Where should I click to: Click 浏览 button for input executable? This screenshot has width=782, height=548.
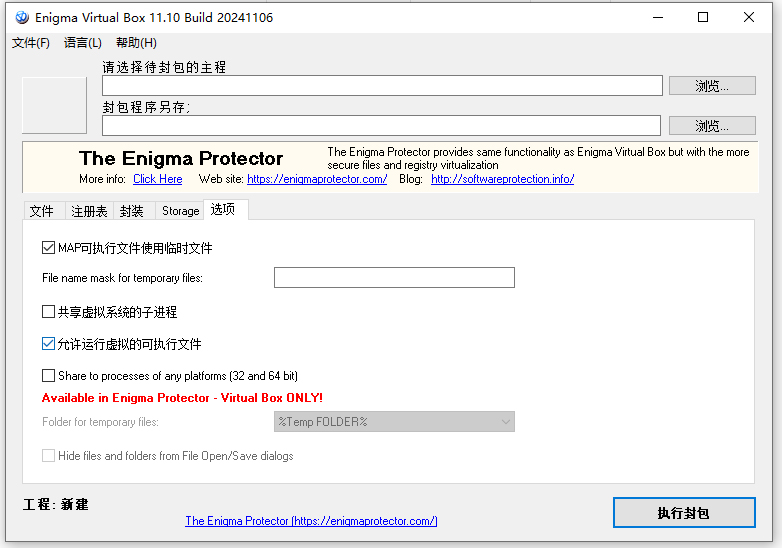click(x=712, y=86)
